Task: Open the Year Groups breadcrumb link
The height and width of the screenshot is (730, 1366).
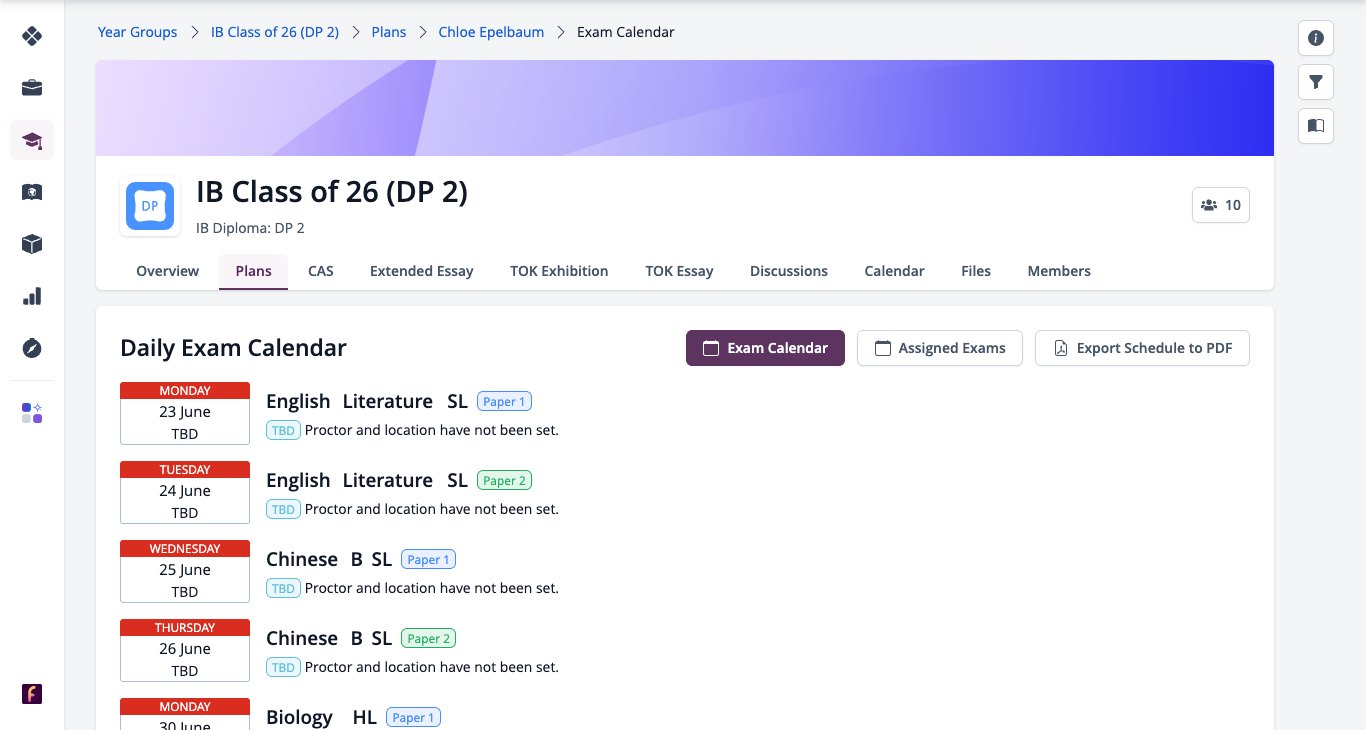Action: [137, 32]
